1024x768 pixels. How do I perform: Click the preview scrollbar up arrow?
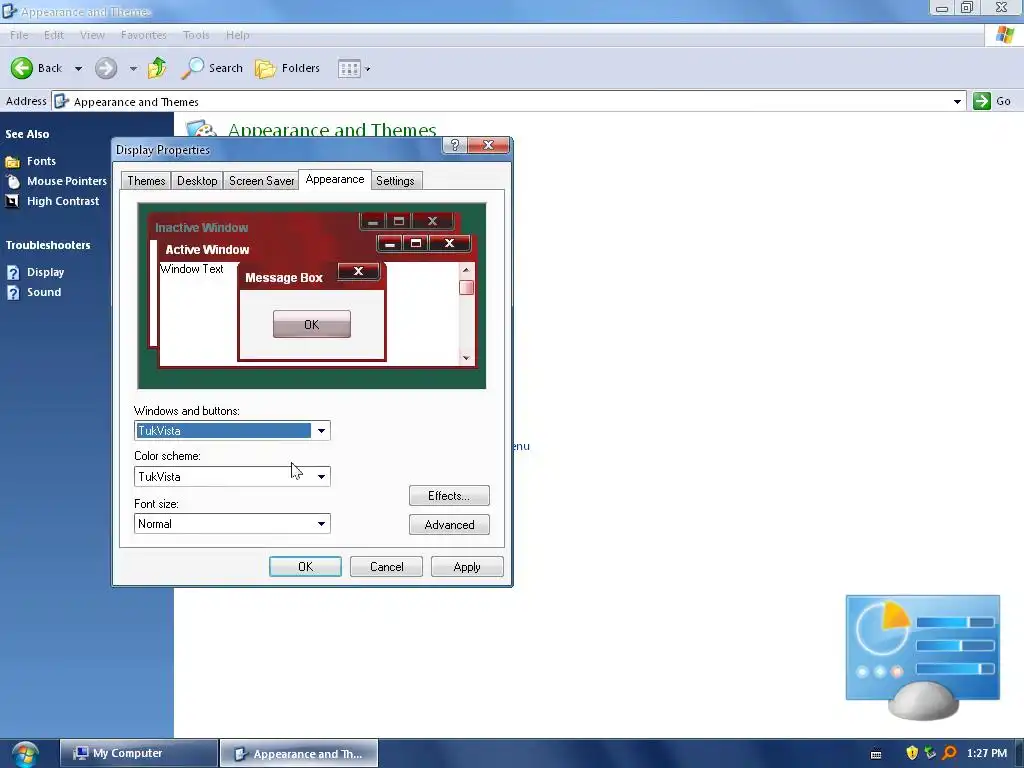466,270
